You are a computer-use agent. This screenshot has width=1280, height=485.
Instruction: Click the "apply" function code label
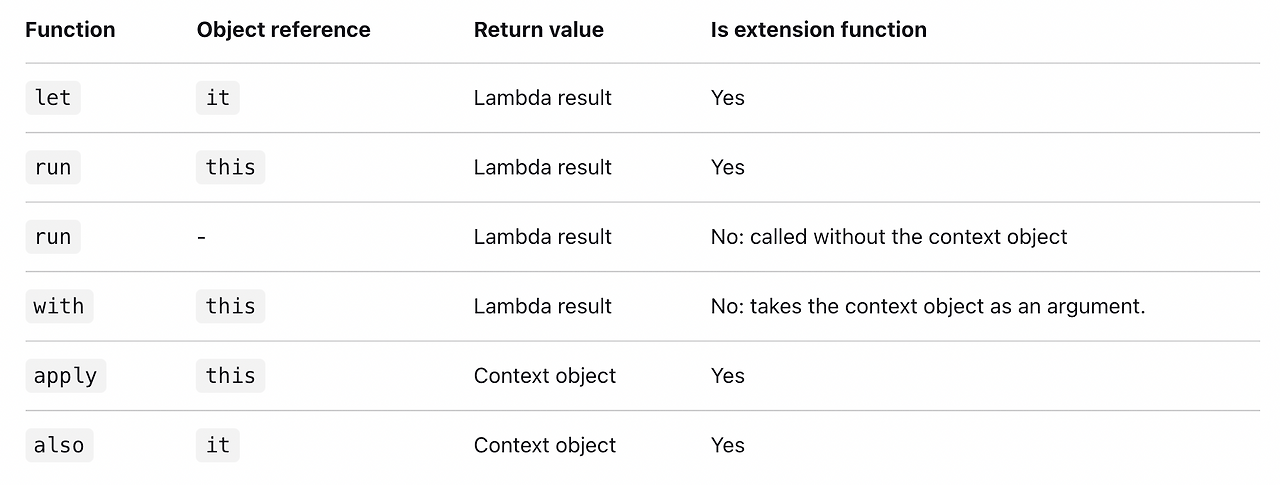coord(65,376)
